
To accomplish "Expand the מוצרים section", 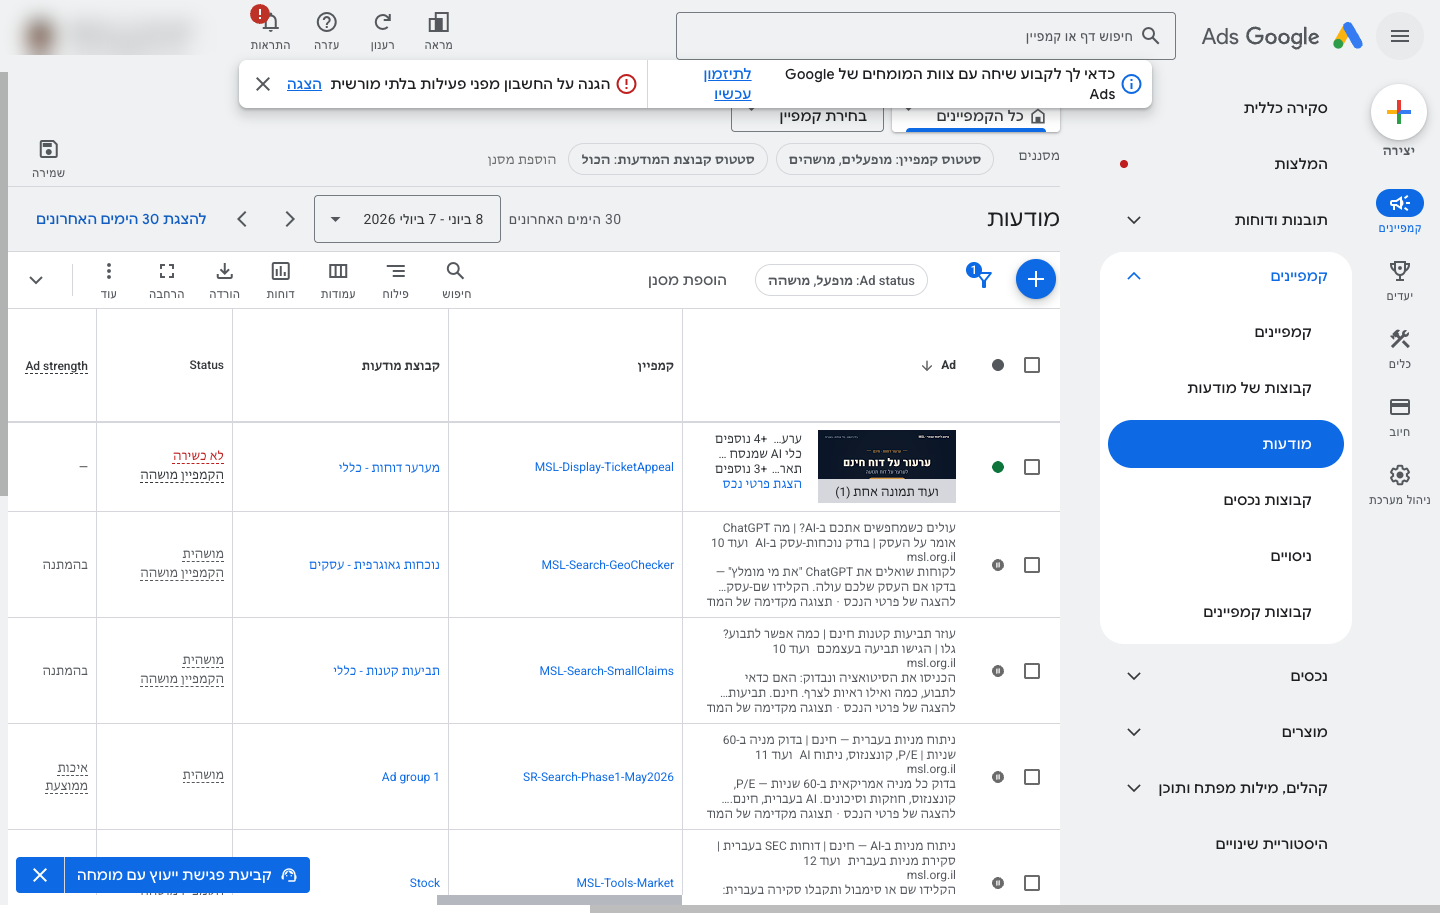I will [x=1134, y=732].
